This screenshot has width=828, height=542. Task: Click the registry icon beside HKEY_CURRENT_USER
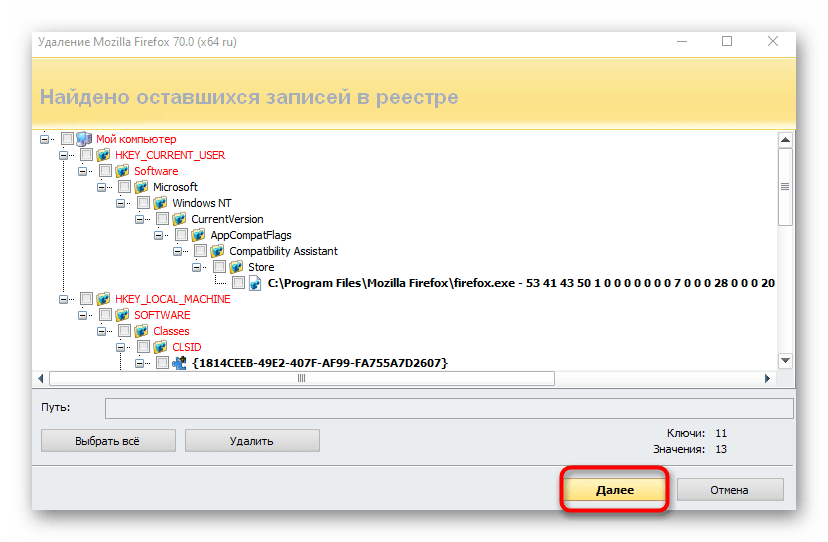[x=104, y=155]
